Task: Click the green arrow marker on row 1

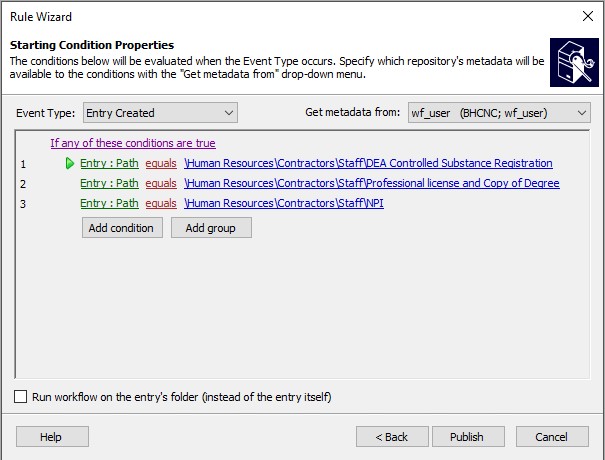Action: (70, 163)
